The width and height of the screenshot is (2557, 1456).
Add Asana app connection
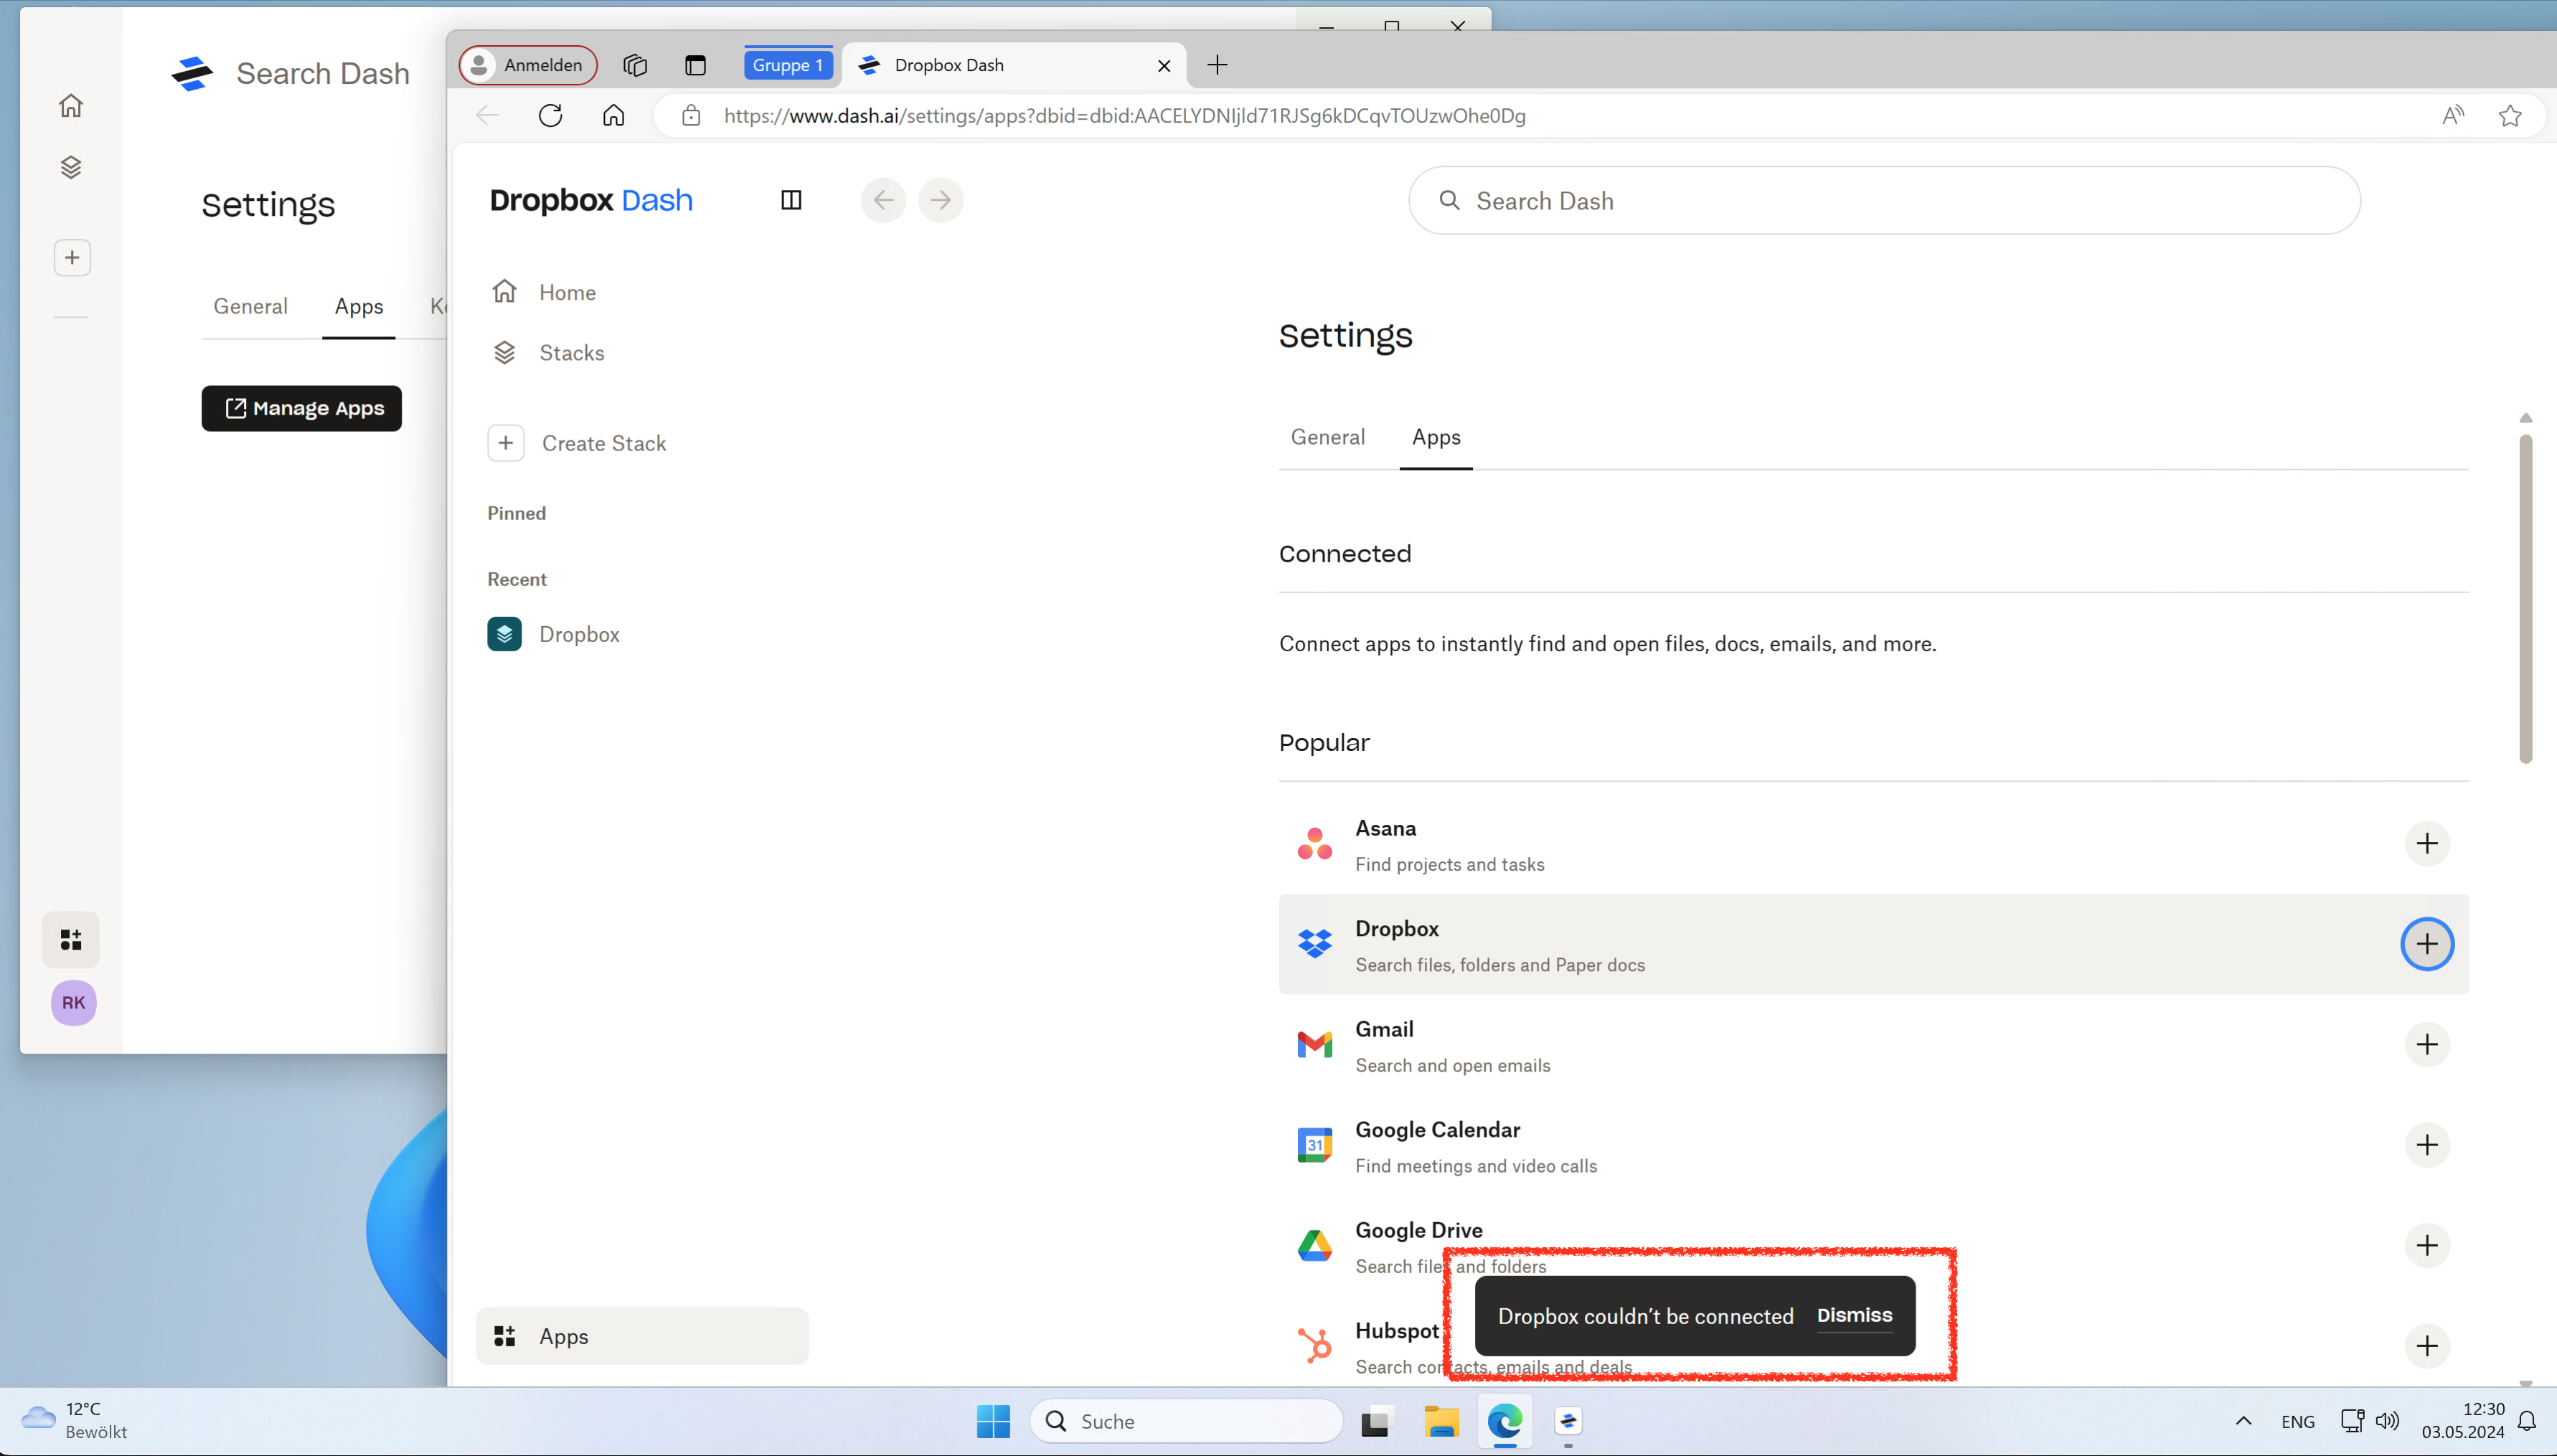point(2427,843)
